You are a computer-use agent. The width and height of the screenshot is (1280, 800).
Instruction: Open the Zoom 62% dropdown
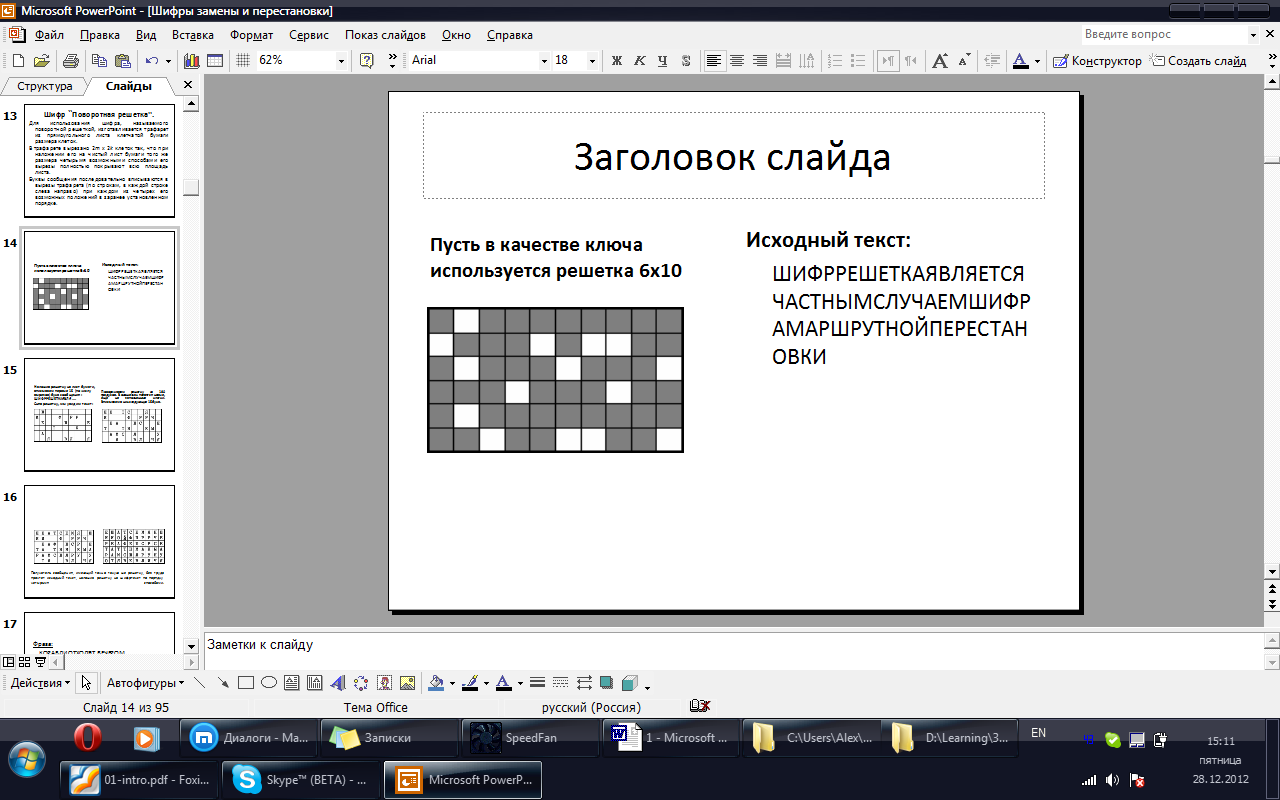[x=341, y=60]
